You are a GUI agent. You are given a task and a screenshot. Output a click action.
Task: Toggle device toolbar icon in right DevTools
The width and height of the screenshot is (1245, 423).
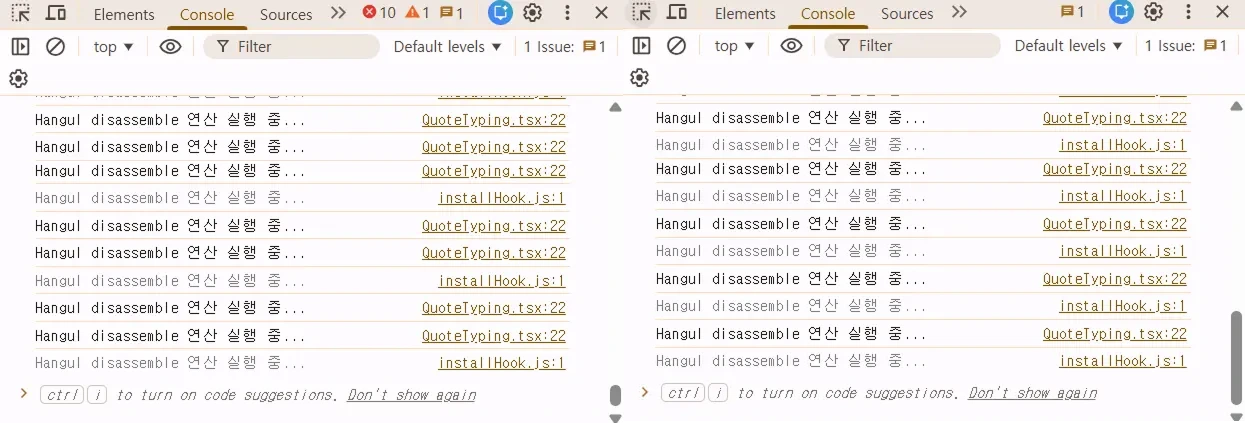click(x=677, y=13)
